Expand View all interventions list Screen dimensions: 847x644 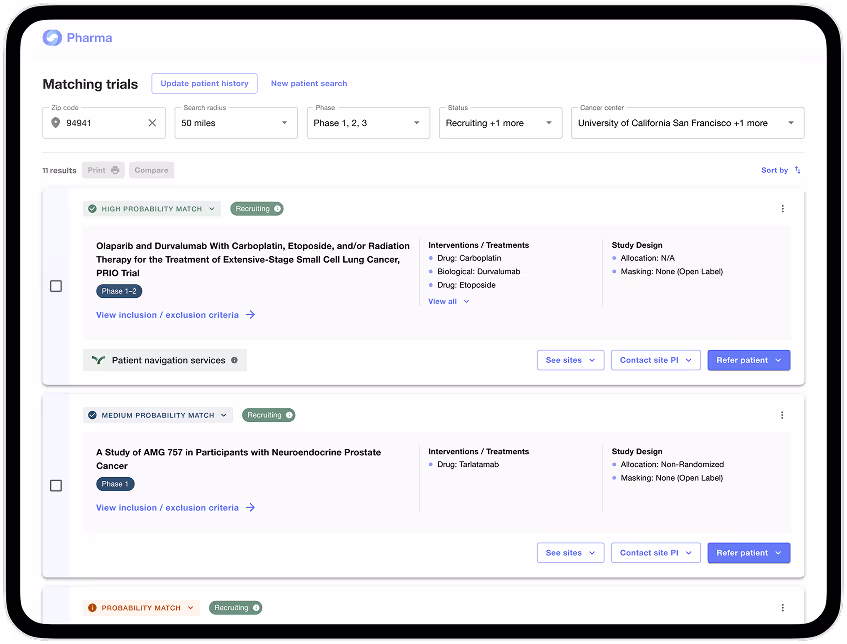(448, 301)
